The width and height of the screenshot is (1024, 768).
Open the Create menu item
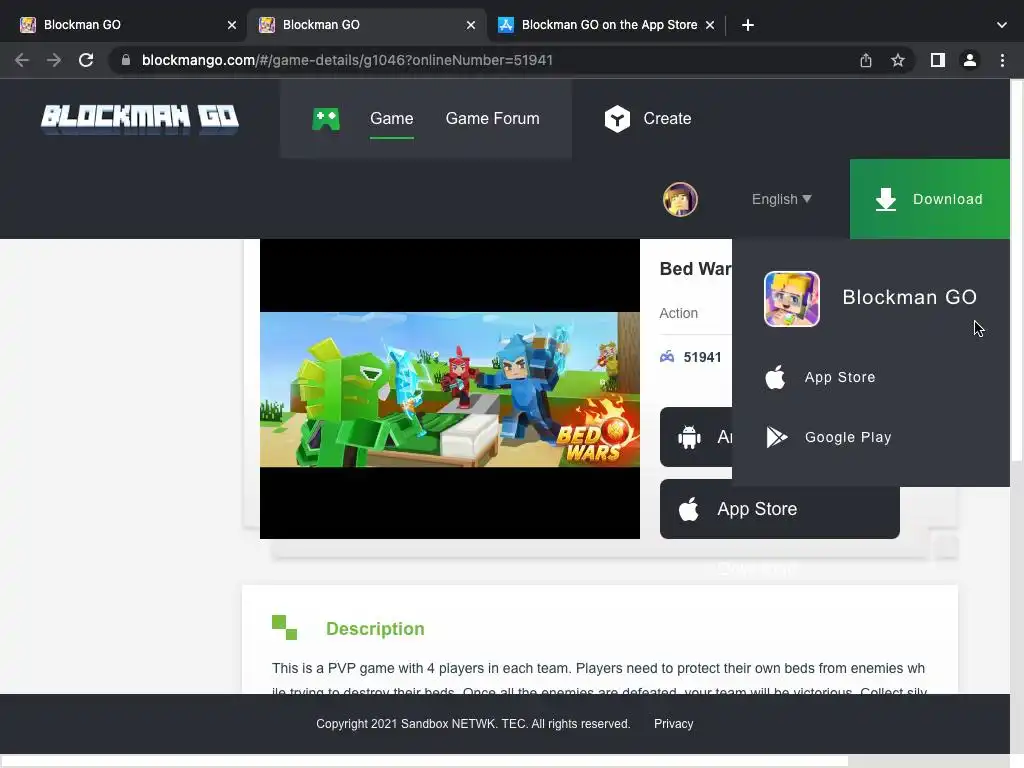point(667,119)
